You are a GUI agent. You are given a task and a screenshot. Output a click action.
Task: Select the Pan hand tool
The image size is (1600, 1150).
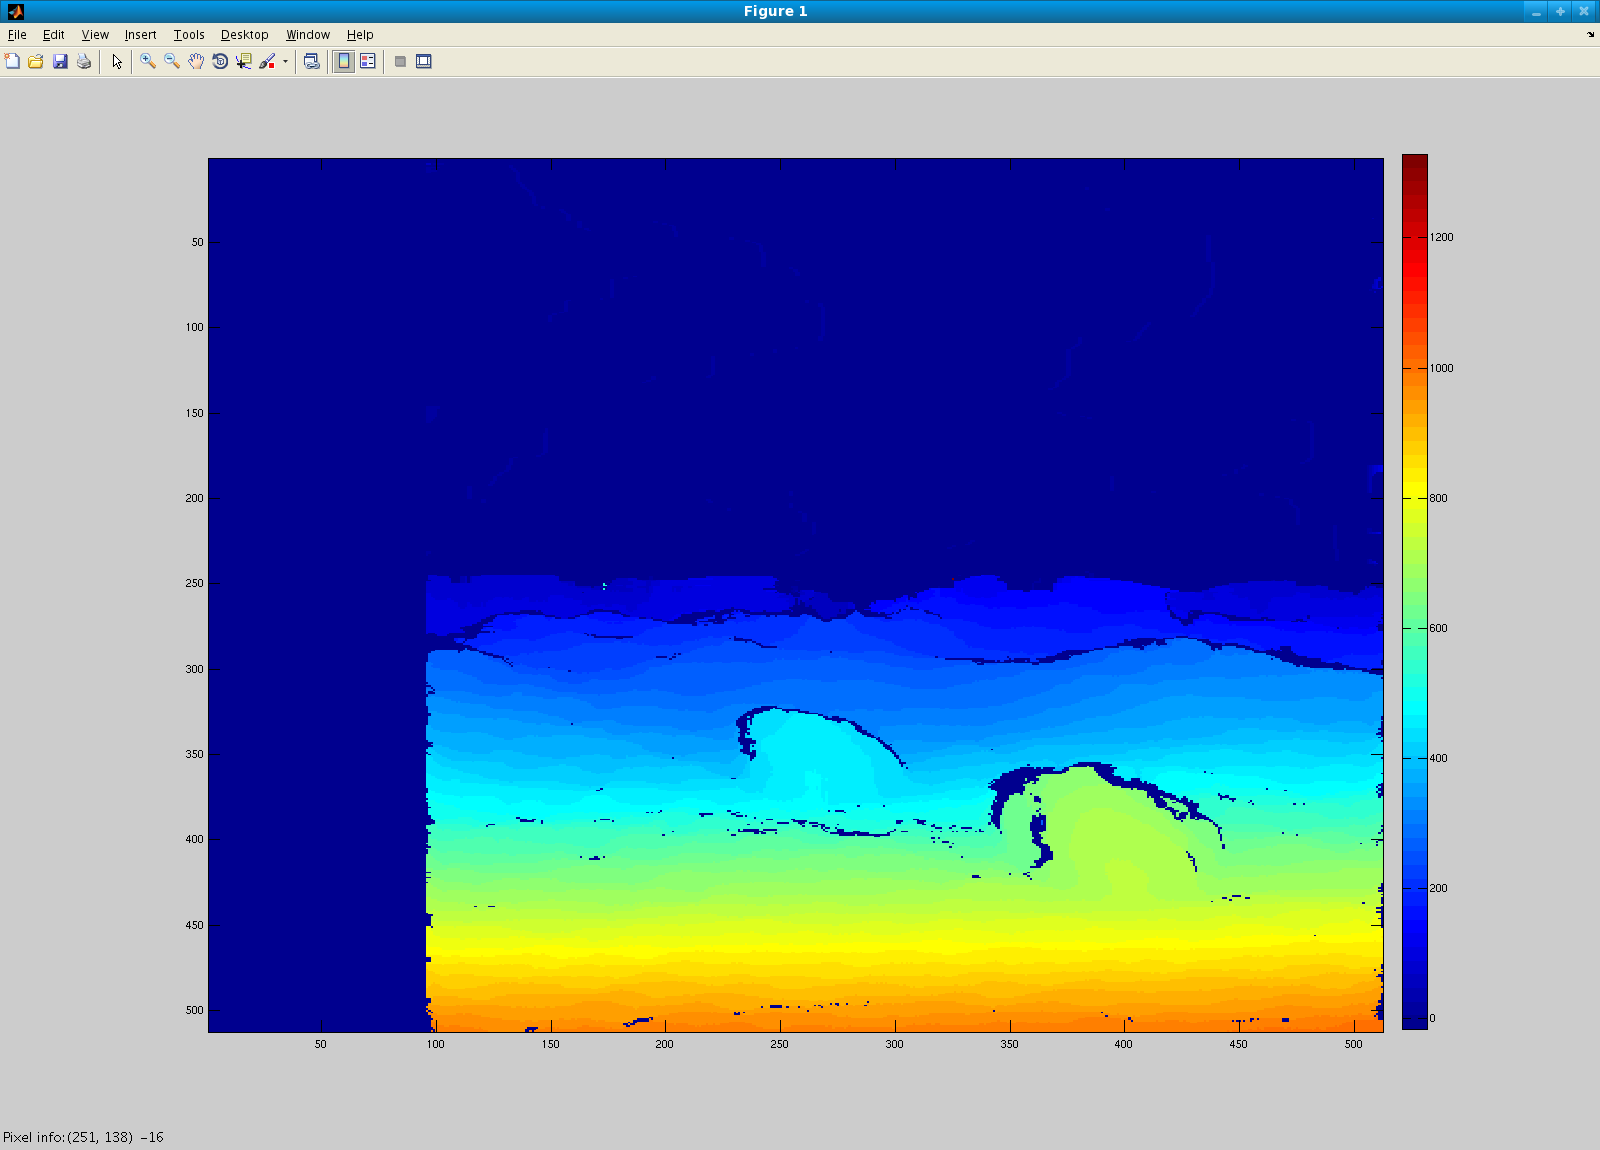coord(196,61)
